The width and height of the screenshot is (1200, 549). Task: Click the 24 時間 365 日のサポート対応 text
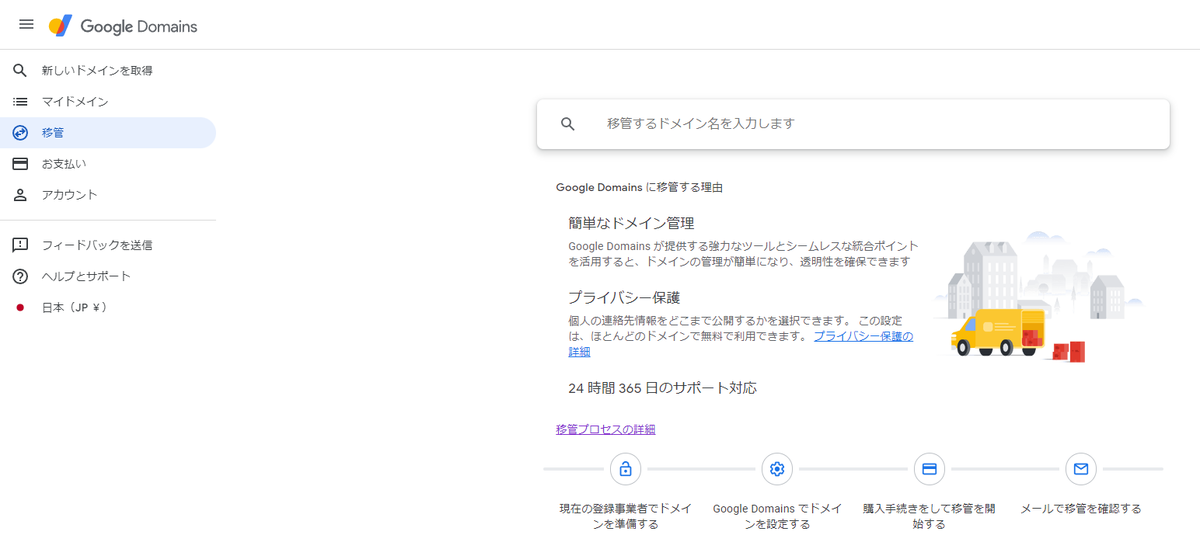(x=662, y=387)
